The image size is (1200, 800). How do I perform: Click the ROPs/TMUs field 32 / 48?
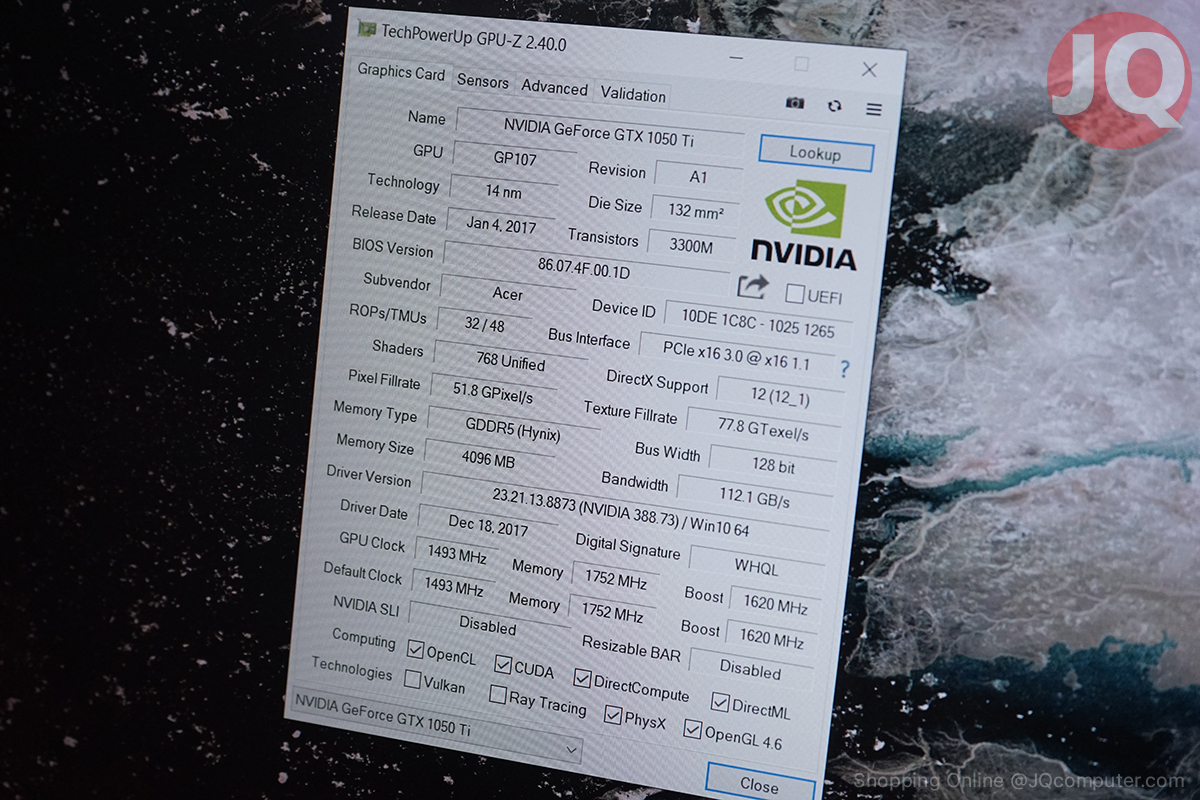click(485, 325)
